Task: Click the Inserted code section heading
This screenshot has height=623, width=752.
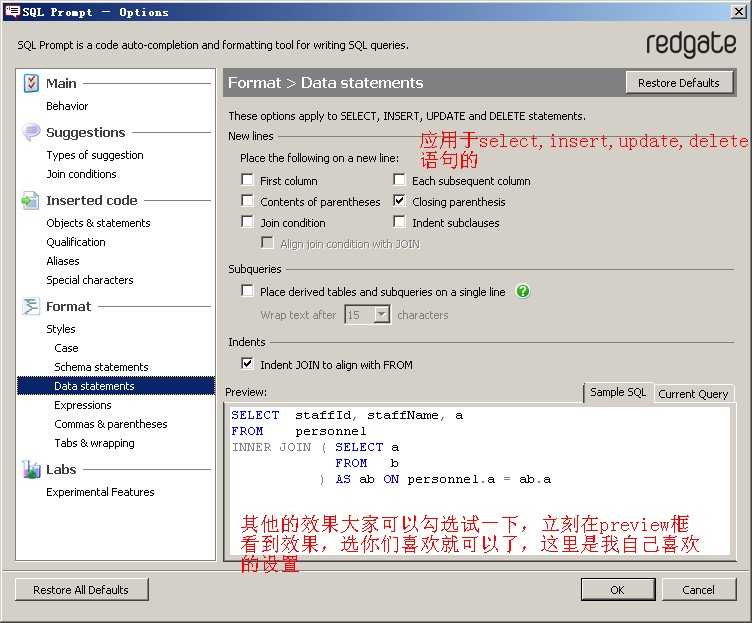Action: [92, 200]
